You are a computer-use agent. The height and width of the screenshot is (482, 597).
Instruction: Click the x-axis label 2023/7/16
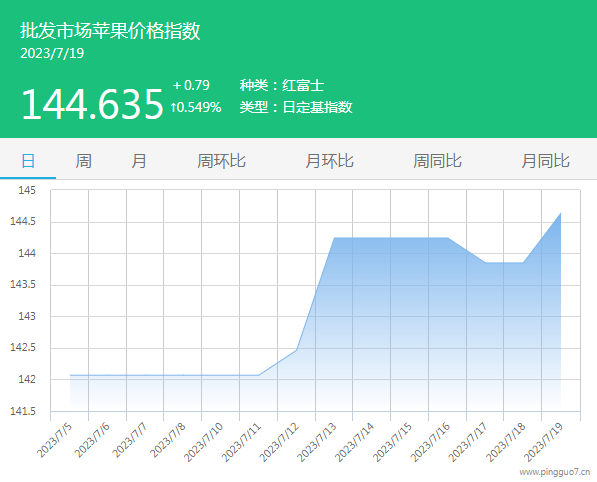[x=431, y=442]
